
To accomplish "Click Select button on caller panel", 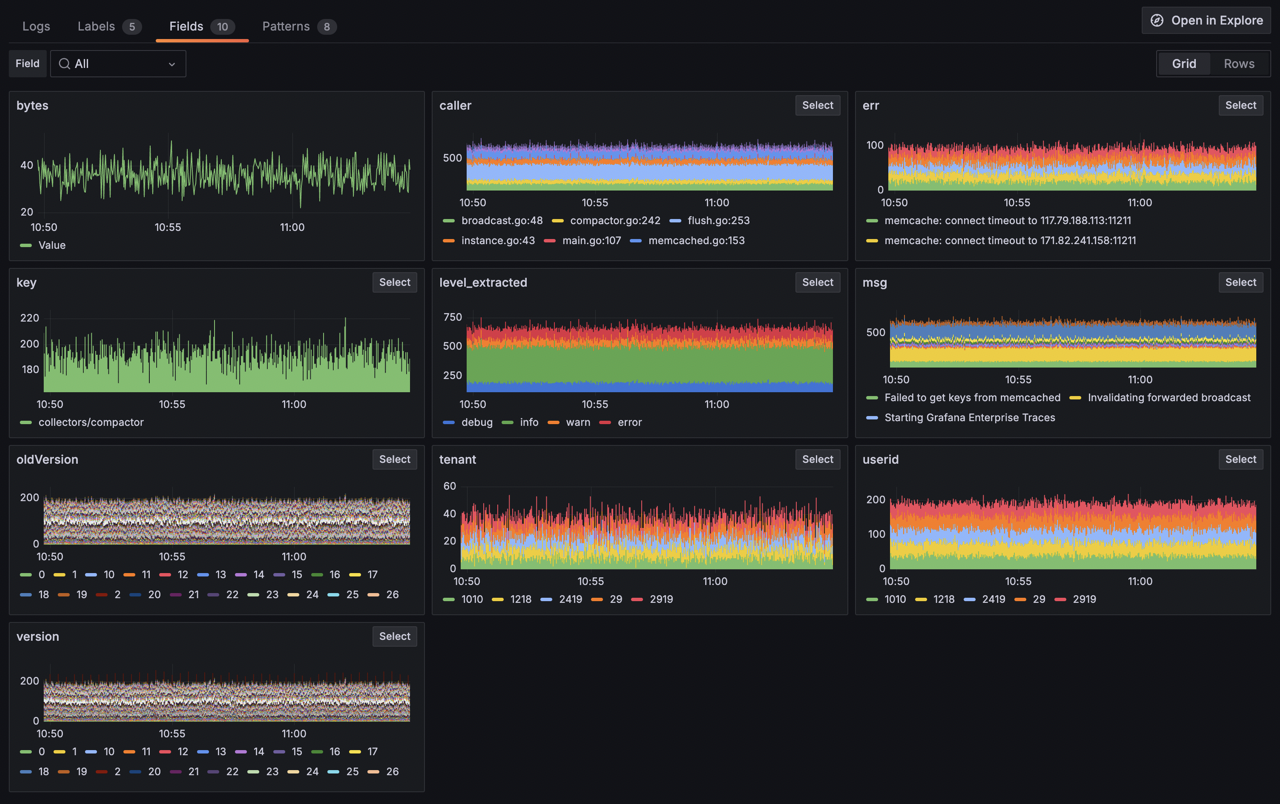I will click(x=817, y=105).
